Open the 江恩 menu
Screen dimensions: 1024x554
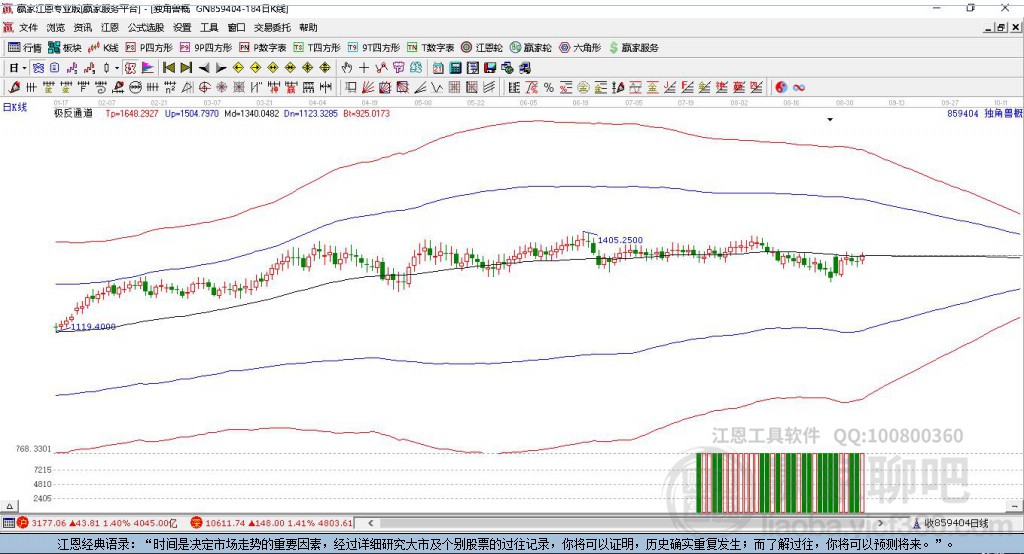(110, 27)
